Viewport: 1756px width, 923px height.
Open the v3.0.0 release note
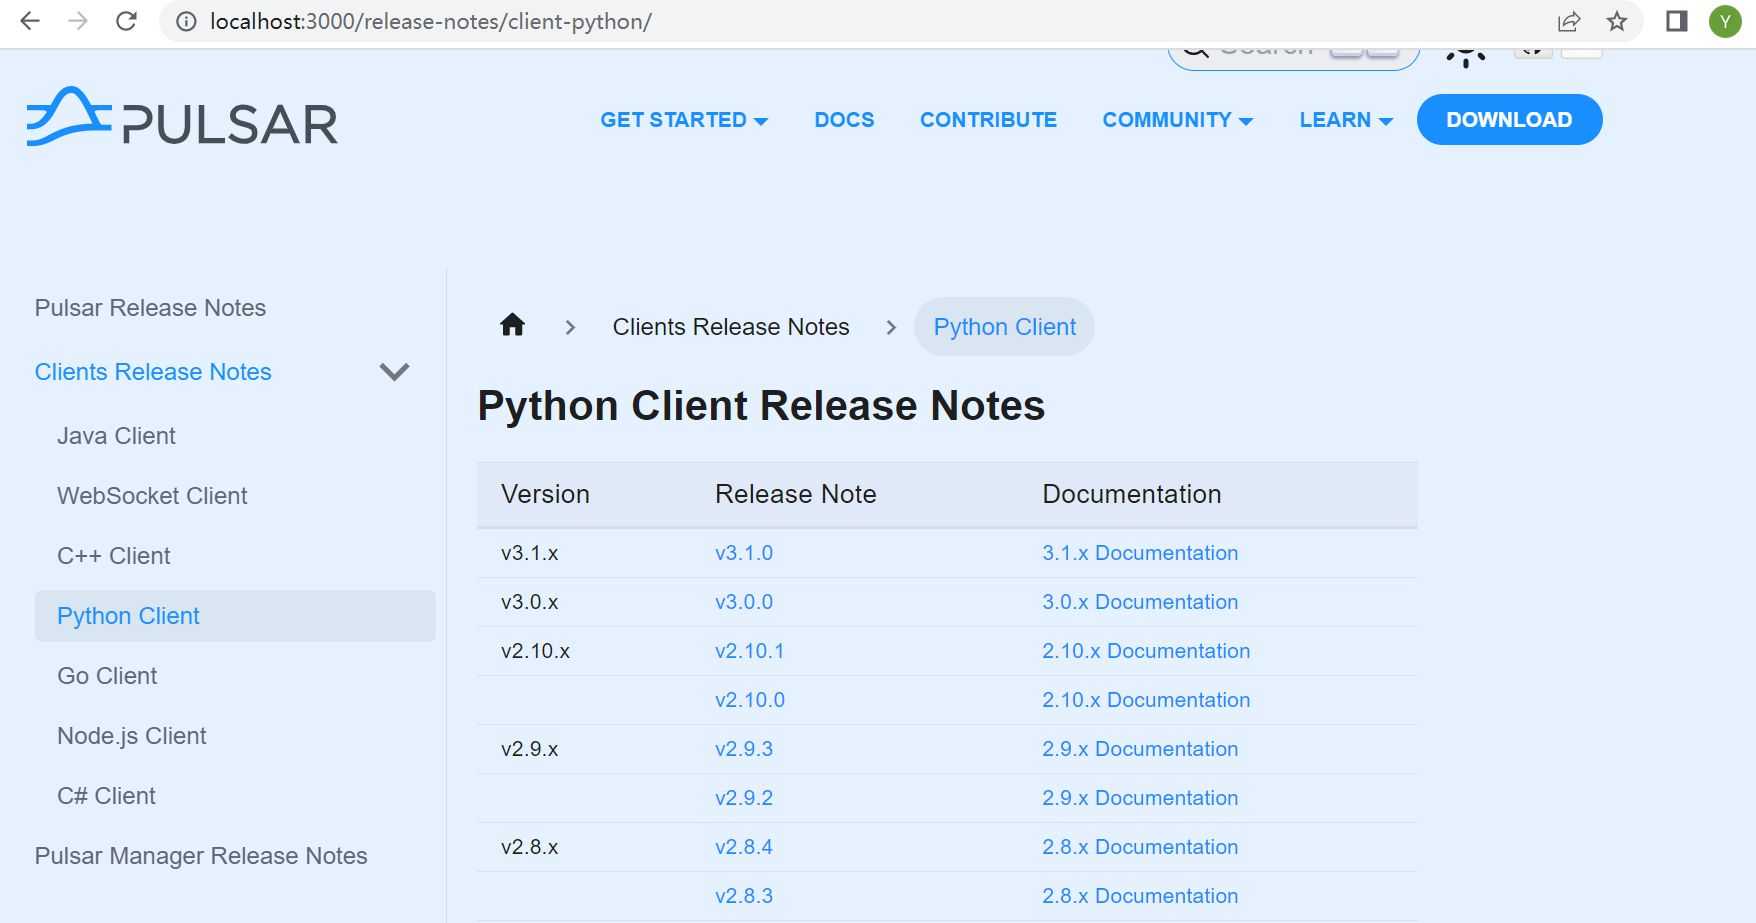(744, 602)
